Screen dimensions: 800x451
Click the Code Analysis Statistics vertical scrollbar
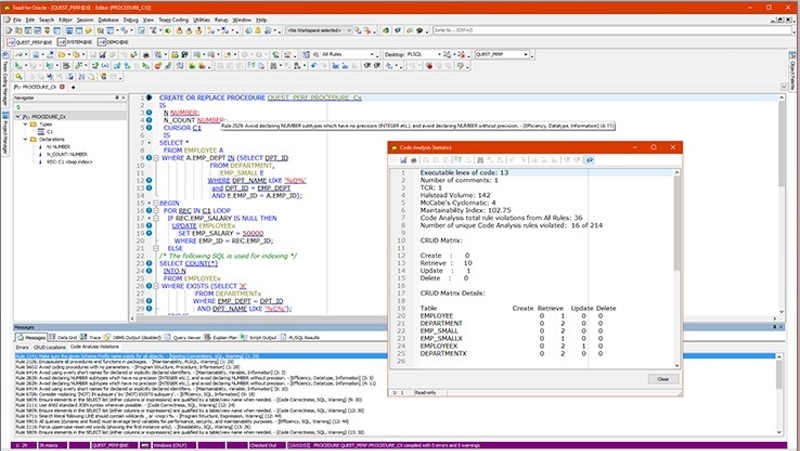677,269
